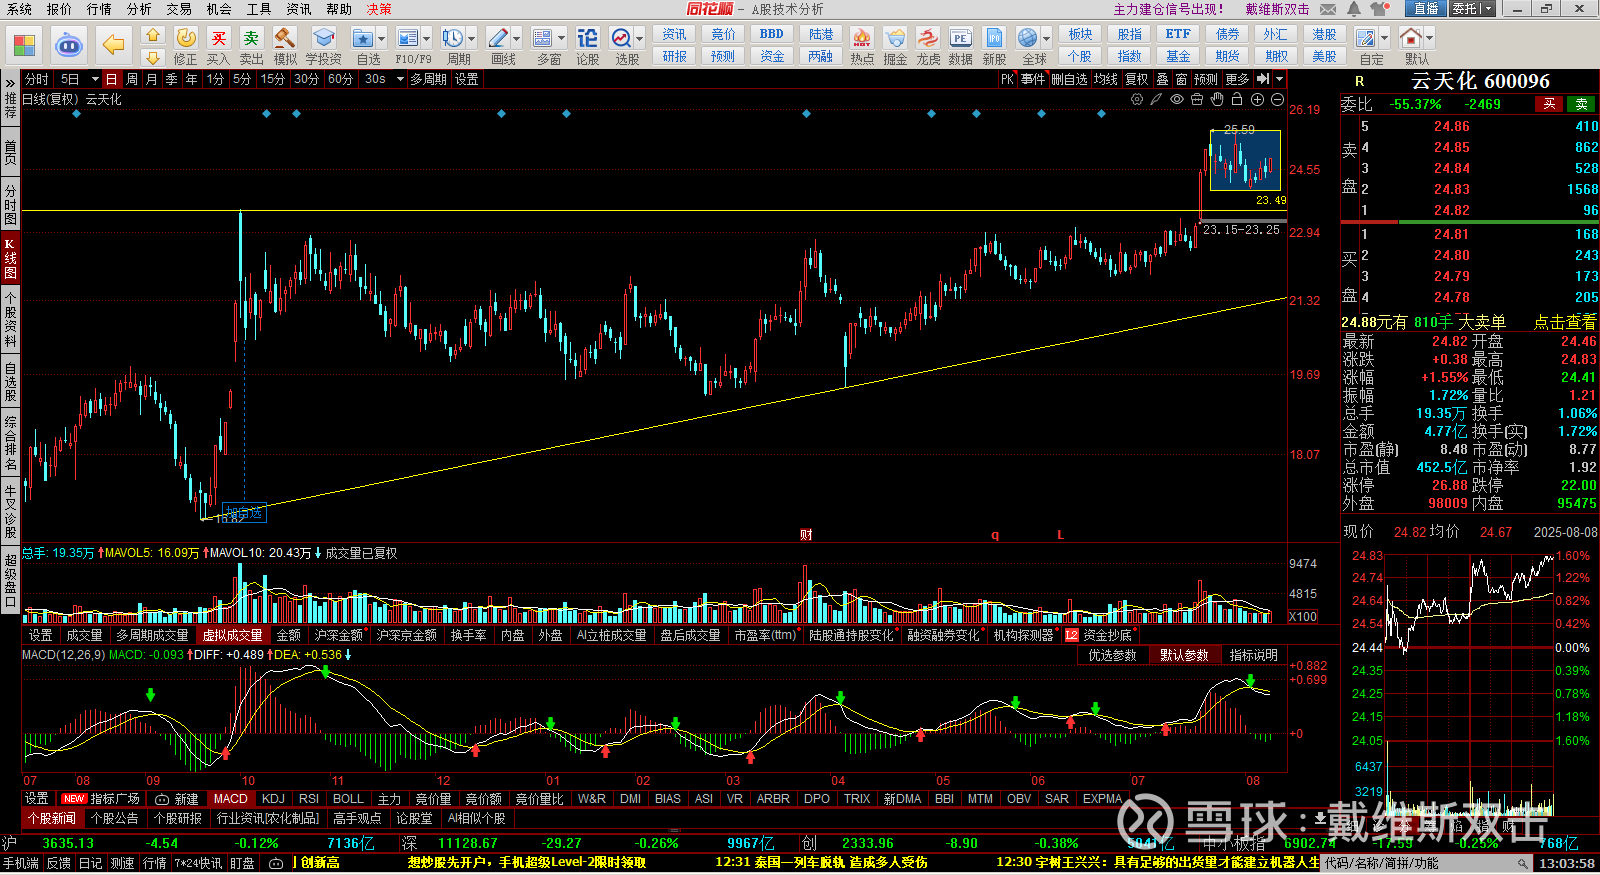Toggle the lock icon above chart
This screenshot has height=875, width=1600.
[x=1237, y=99]
